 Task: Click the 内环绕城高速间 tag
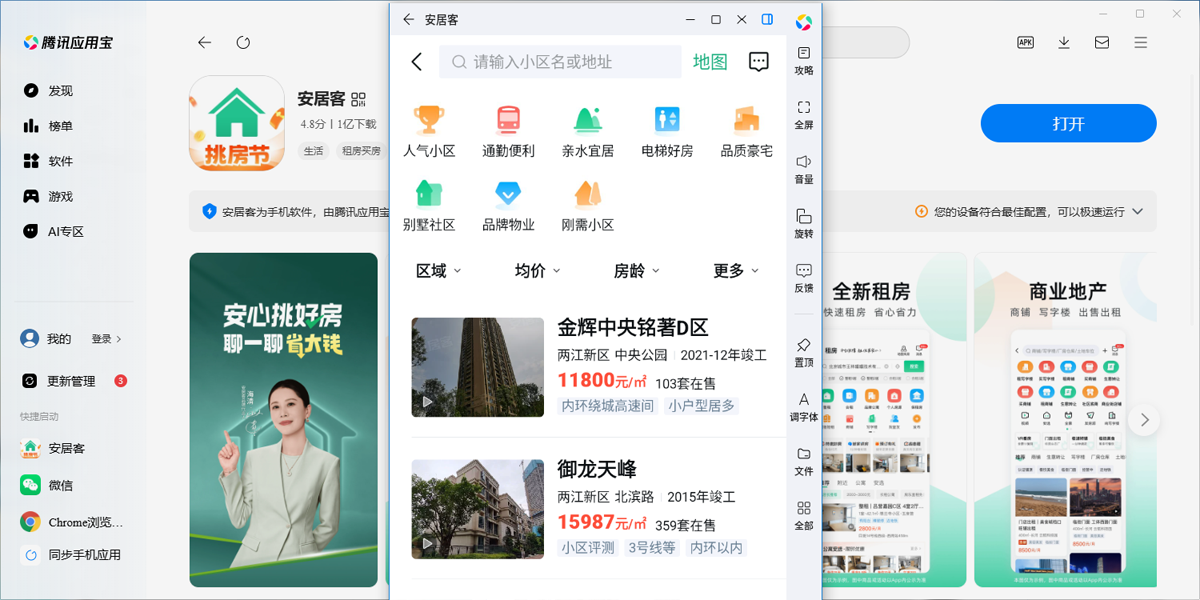[607, 405]
